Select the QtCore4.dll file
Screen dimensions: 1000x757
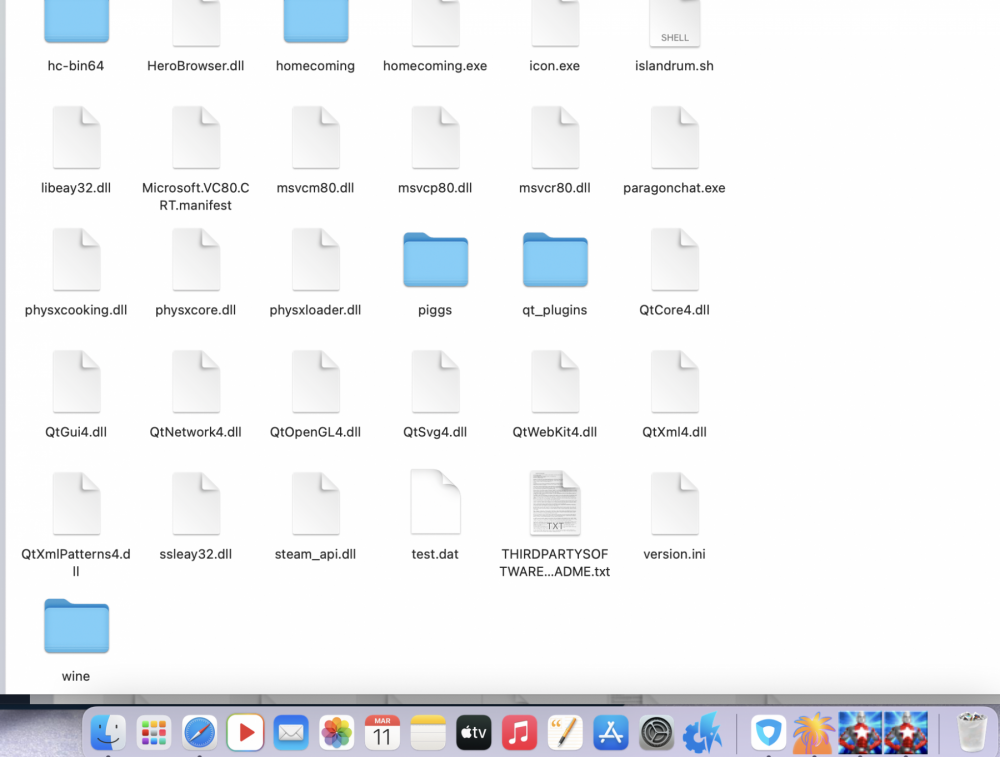(x=675, y=259)
